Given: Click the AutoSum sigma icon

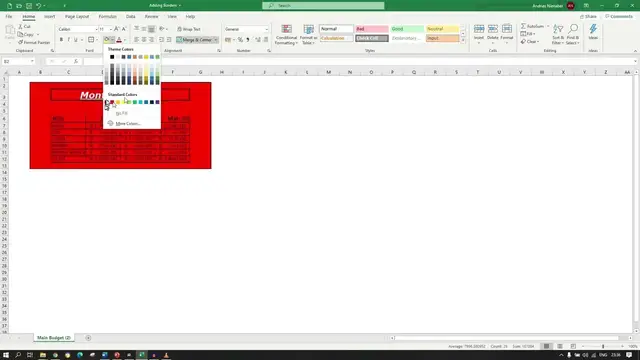Looking at the screenshot, I should pos(523,26).
